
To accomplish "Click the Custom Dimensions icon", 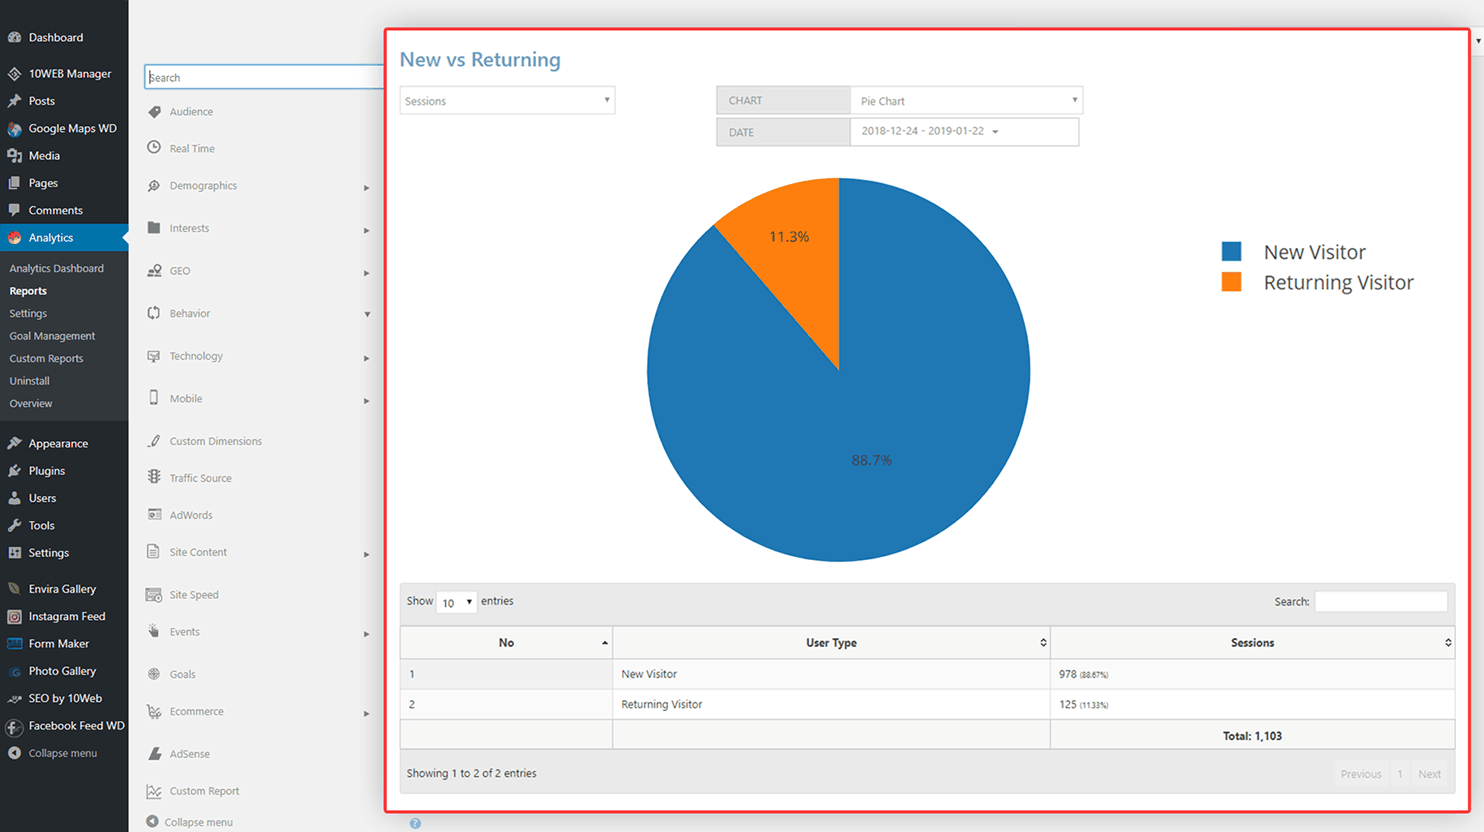I will click(x=155, y=440).
